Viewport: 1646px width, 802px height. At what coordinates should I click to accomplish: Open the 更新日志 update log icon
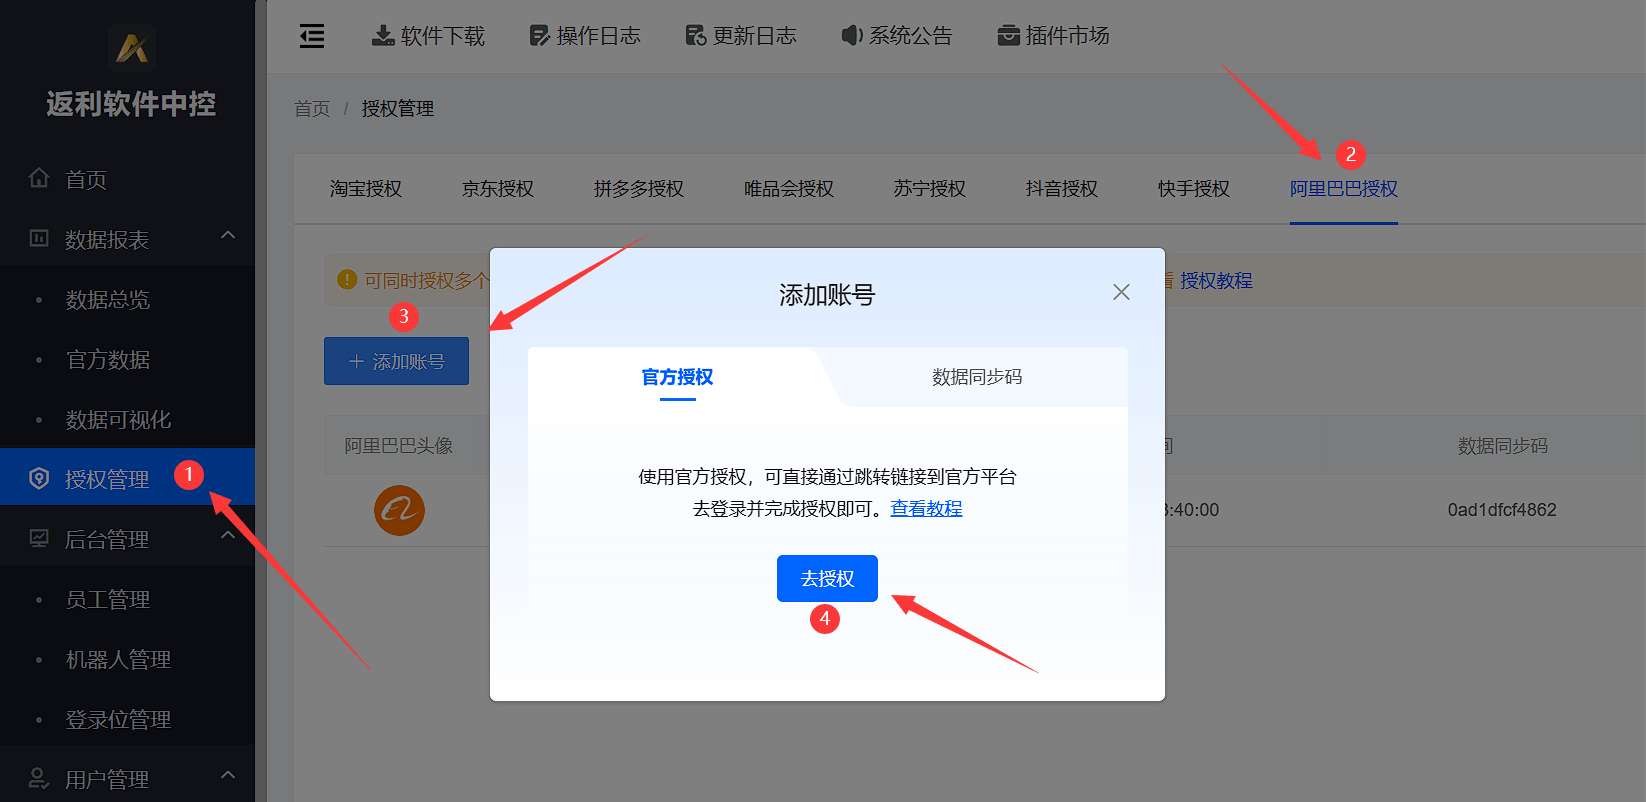695,36
